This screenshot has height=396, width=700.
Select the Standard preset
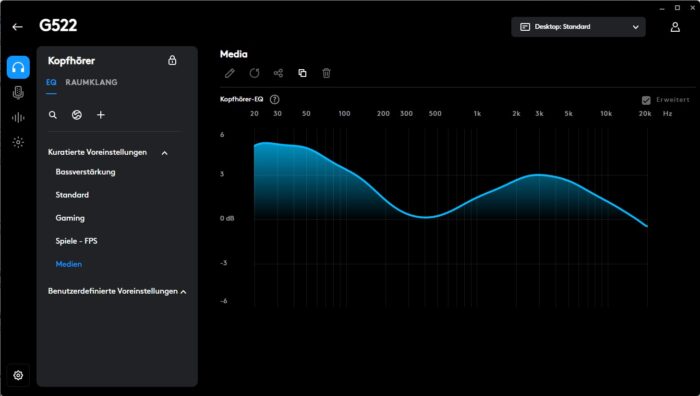pyautogui.click(x=72, y=195)
